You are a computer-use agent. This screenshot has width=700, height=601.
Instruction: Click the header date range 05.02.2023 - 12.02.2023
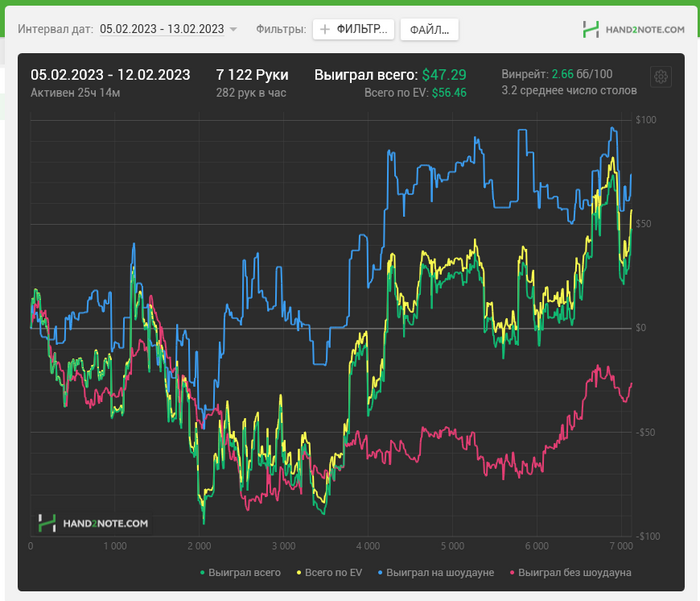[x=110, y=75]
